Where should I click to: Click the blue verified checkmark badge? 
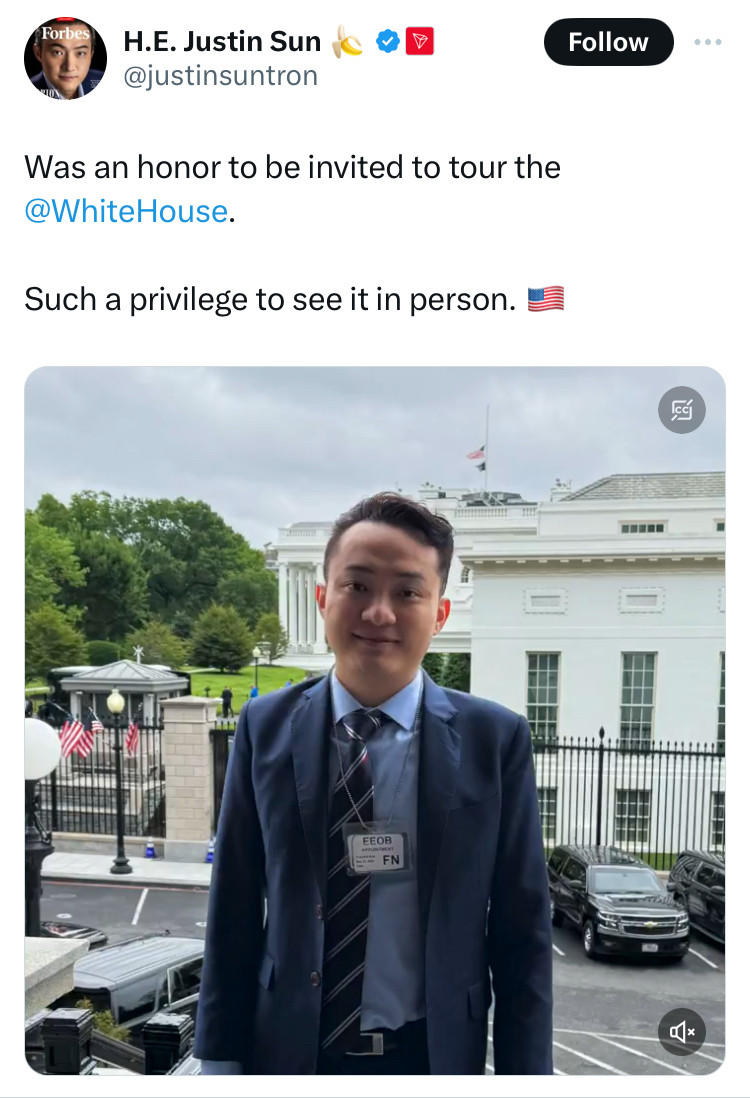388,41
